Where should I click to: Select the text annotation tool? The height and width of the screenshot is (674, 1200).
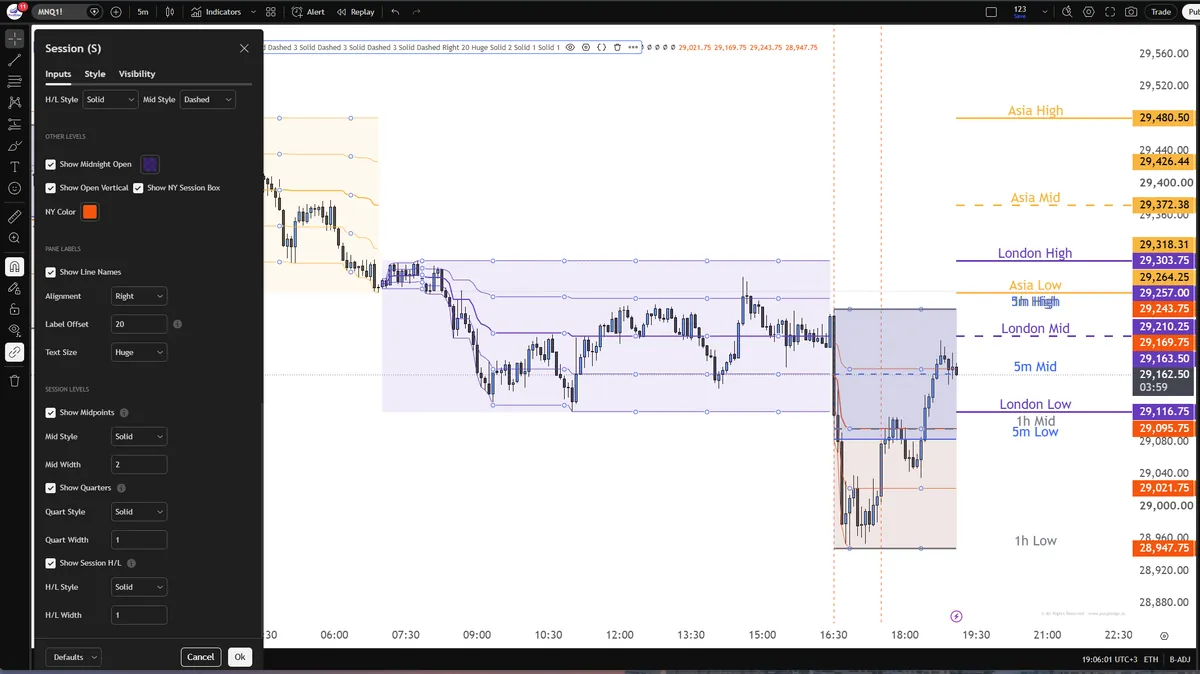[14, 167]
